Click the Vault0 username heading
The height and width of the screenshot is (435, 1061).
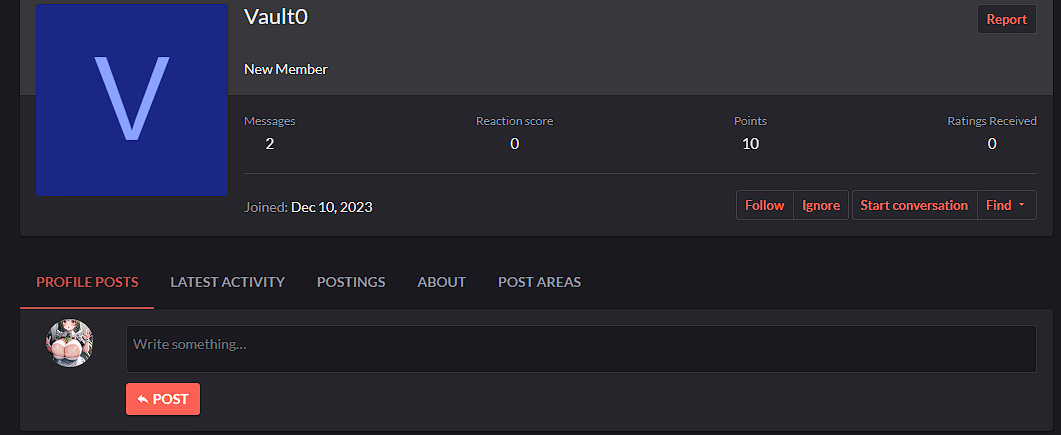click(276, 16)
